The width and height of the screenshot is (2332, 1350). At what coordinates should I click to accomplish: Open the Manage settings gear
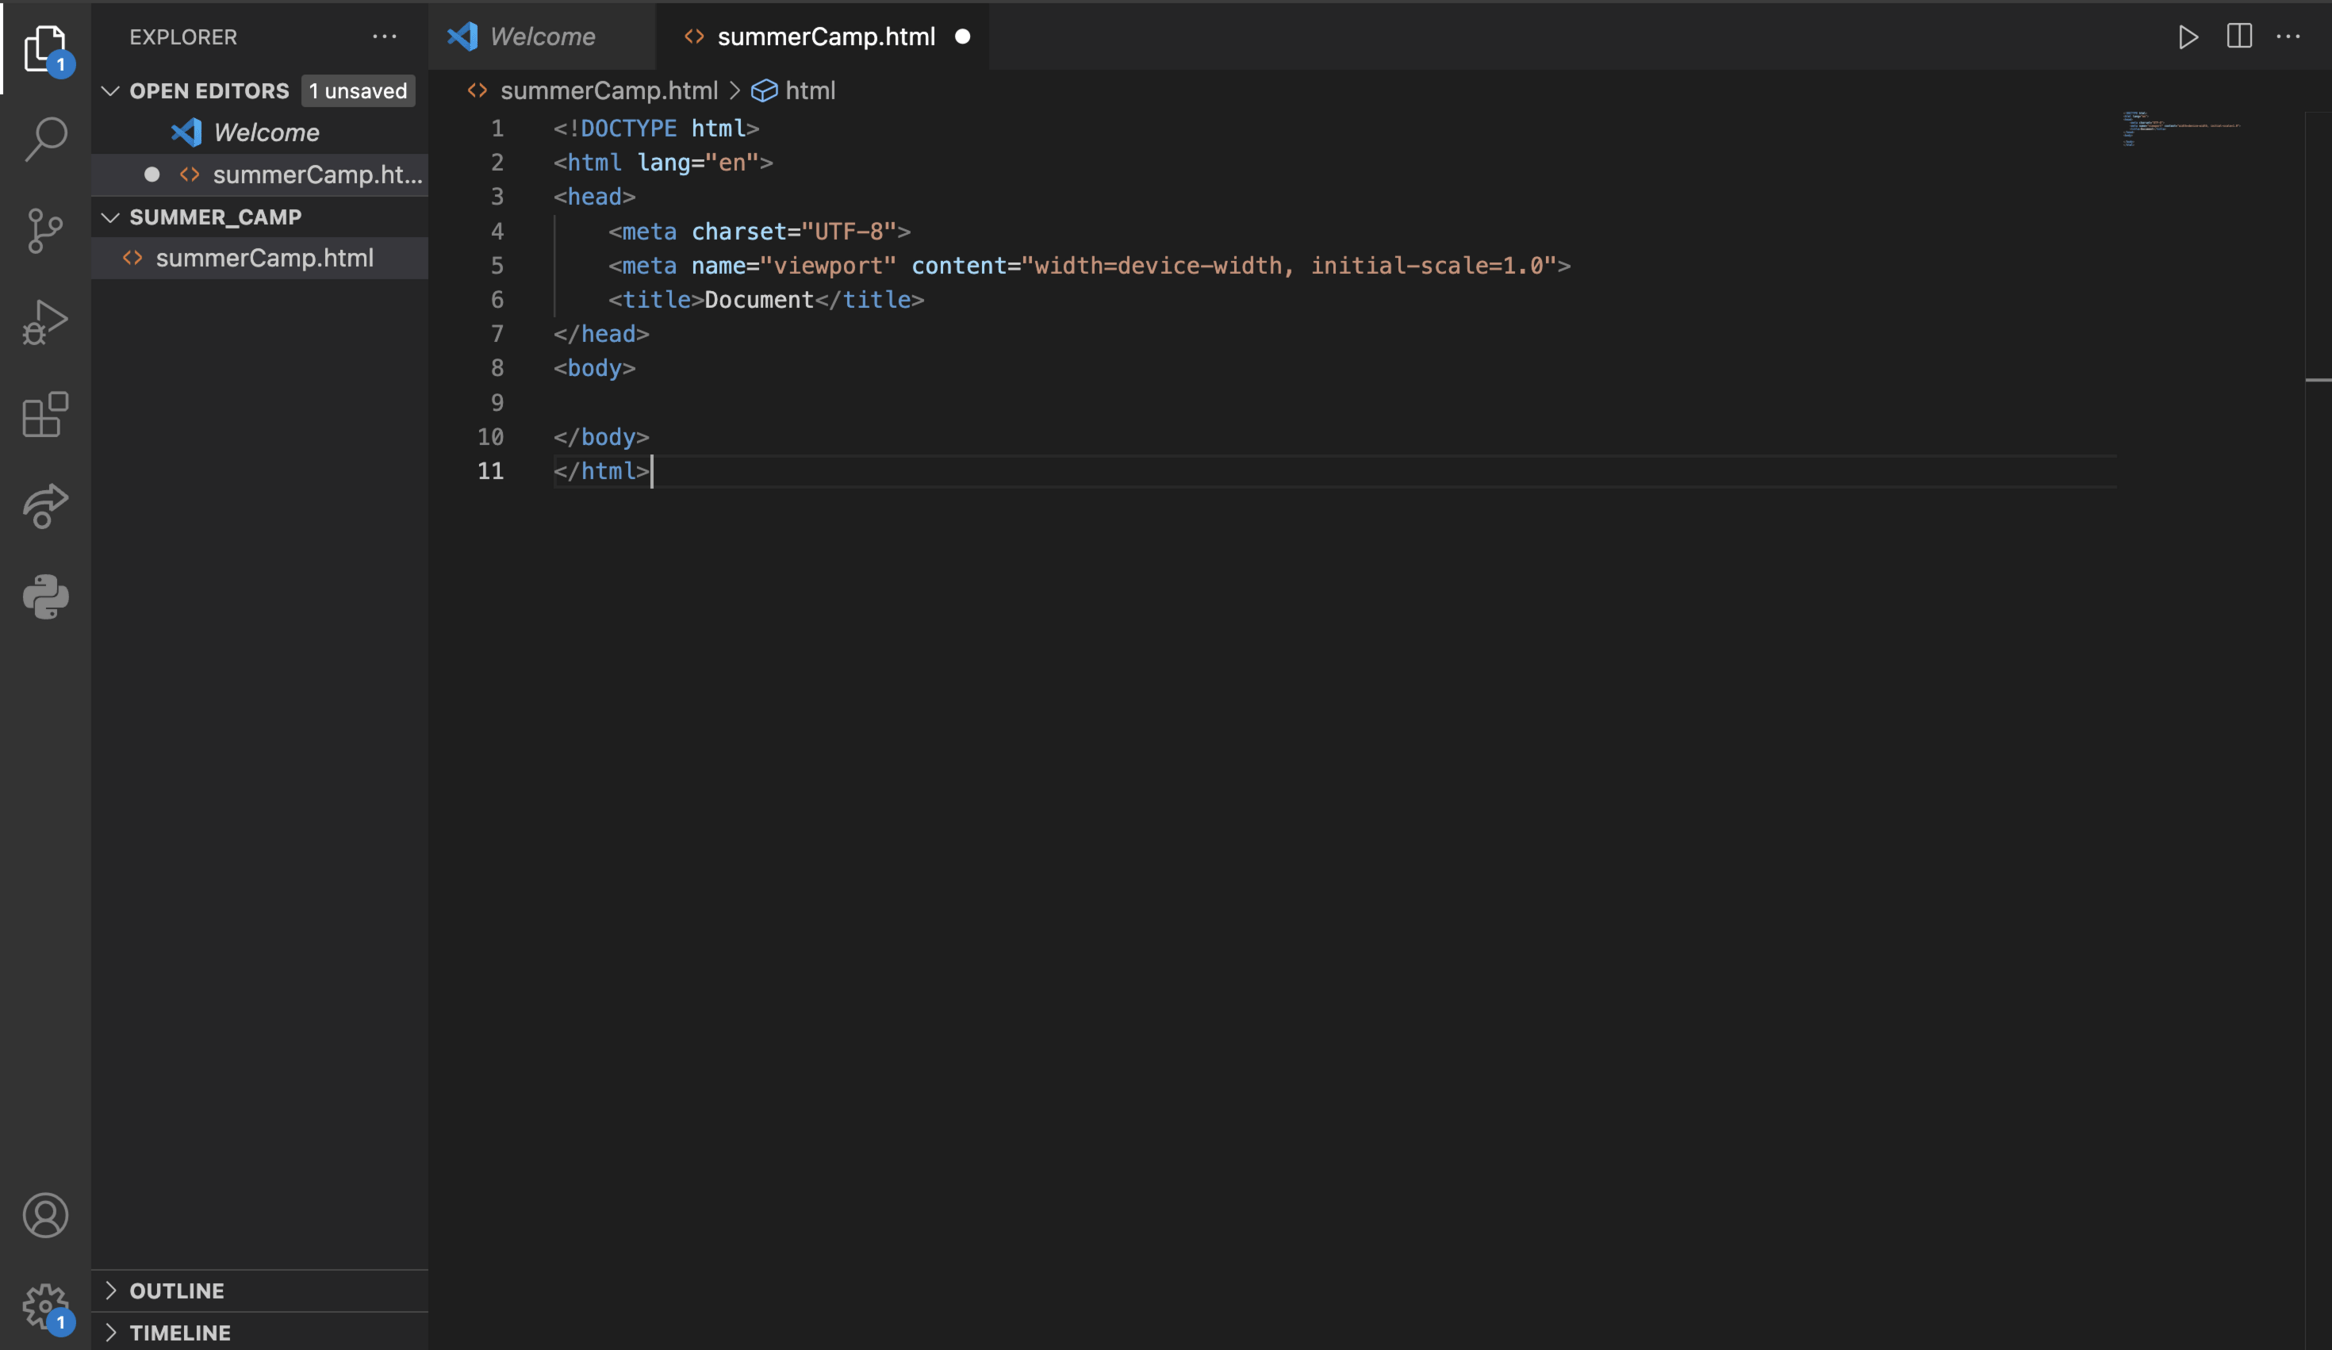click(45, 1305)
